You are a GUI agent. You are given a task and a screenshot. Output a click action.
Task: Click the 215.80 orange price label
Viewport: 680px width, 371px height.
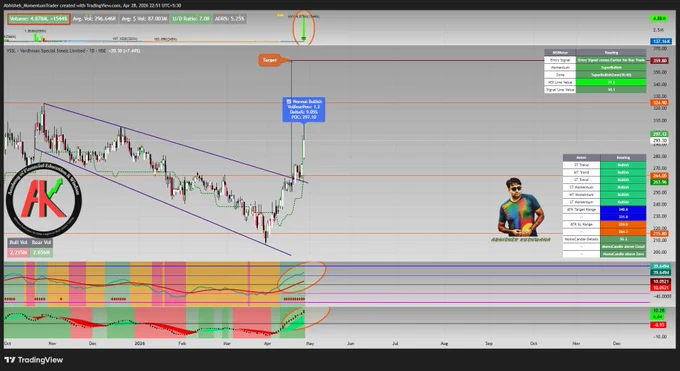pos(659,233)
